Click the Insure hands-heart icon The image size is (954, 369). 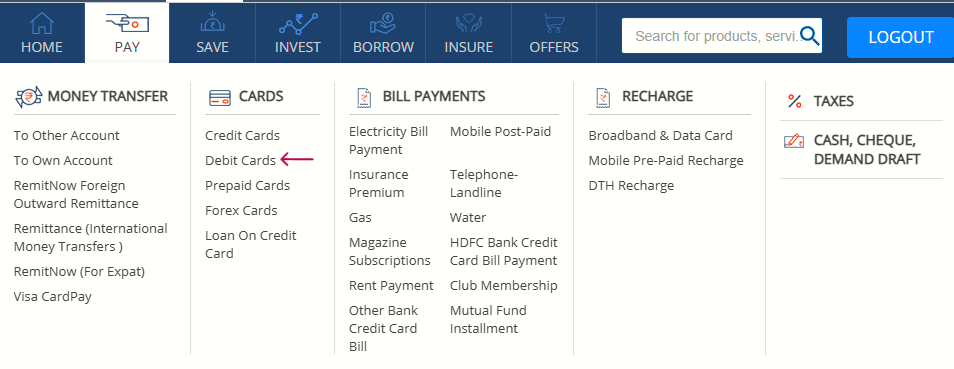(x=468, y=24)
